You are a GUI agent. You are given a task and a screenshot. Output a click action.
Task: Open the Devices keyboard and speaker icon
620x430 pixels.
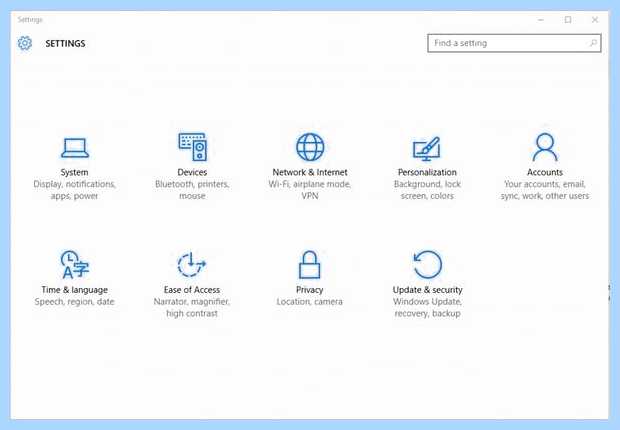click(x=192, y=147)
